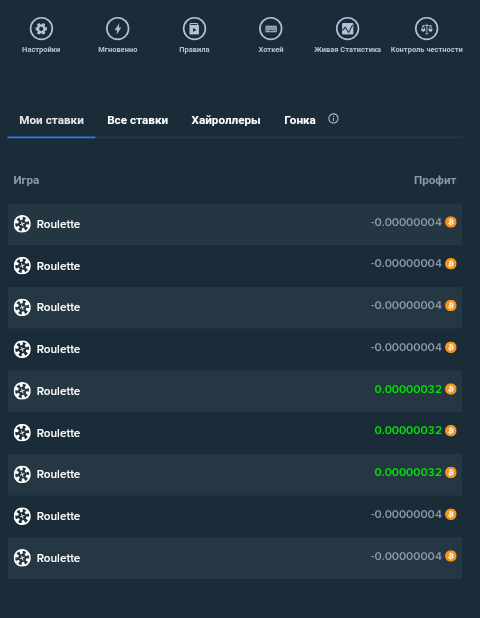This screenshot has height=618, width=480.
Task: Open the Настройки gear icon
Action: click(41, 28)
